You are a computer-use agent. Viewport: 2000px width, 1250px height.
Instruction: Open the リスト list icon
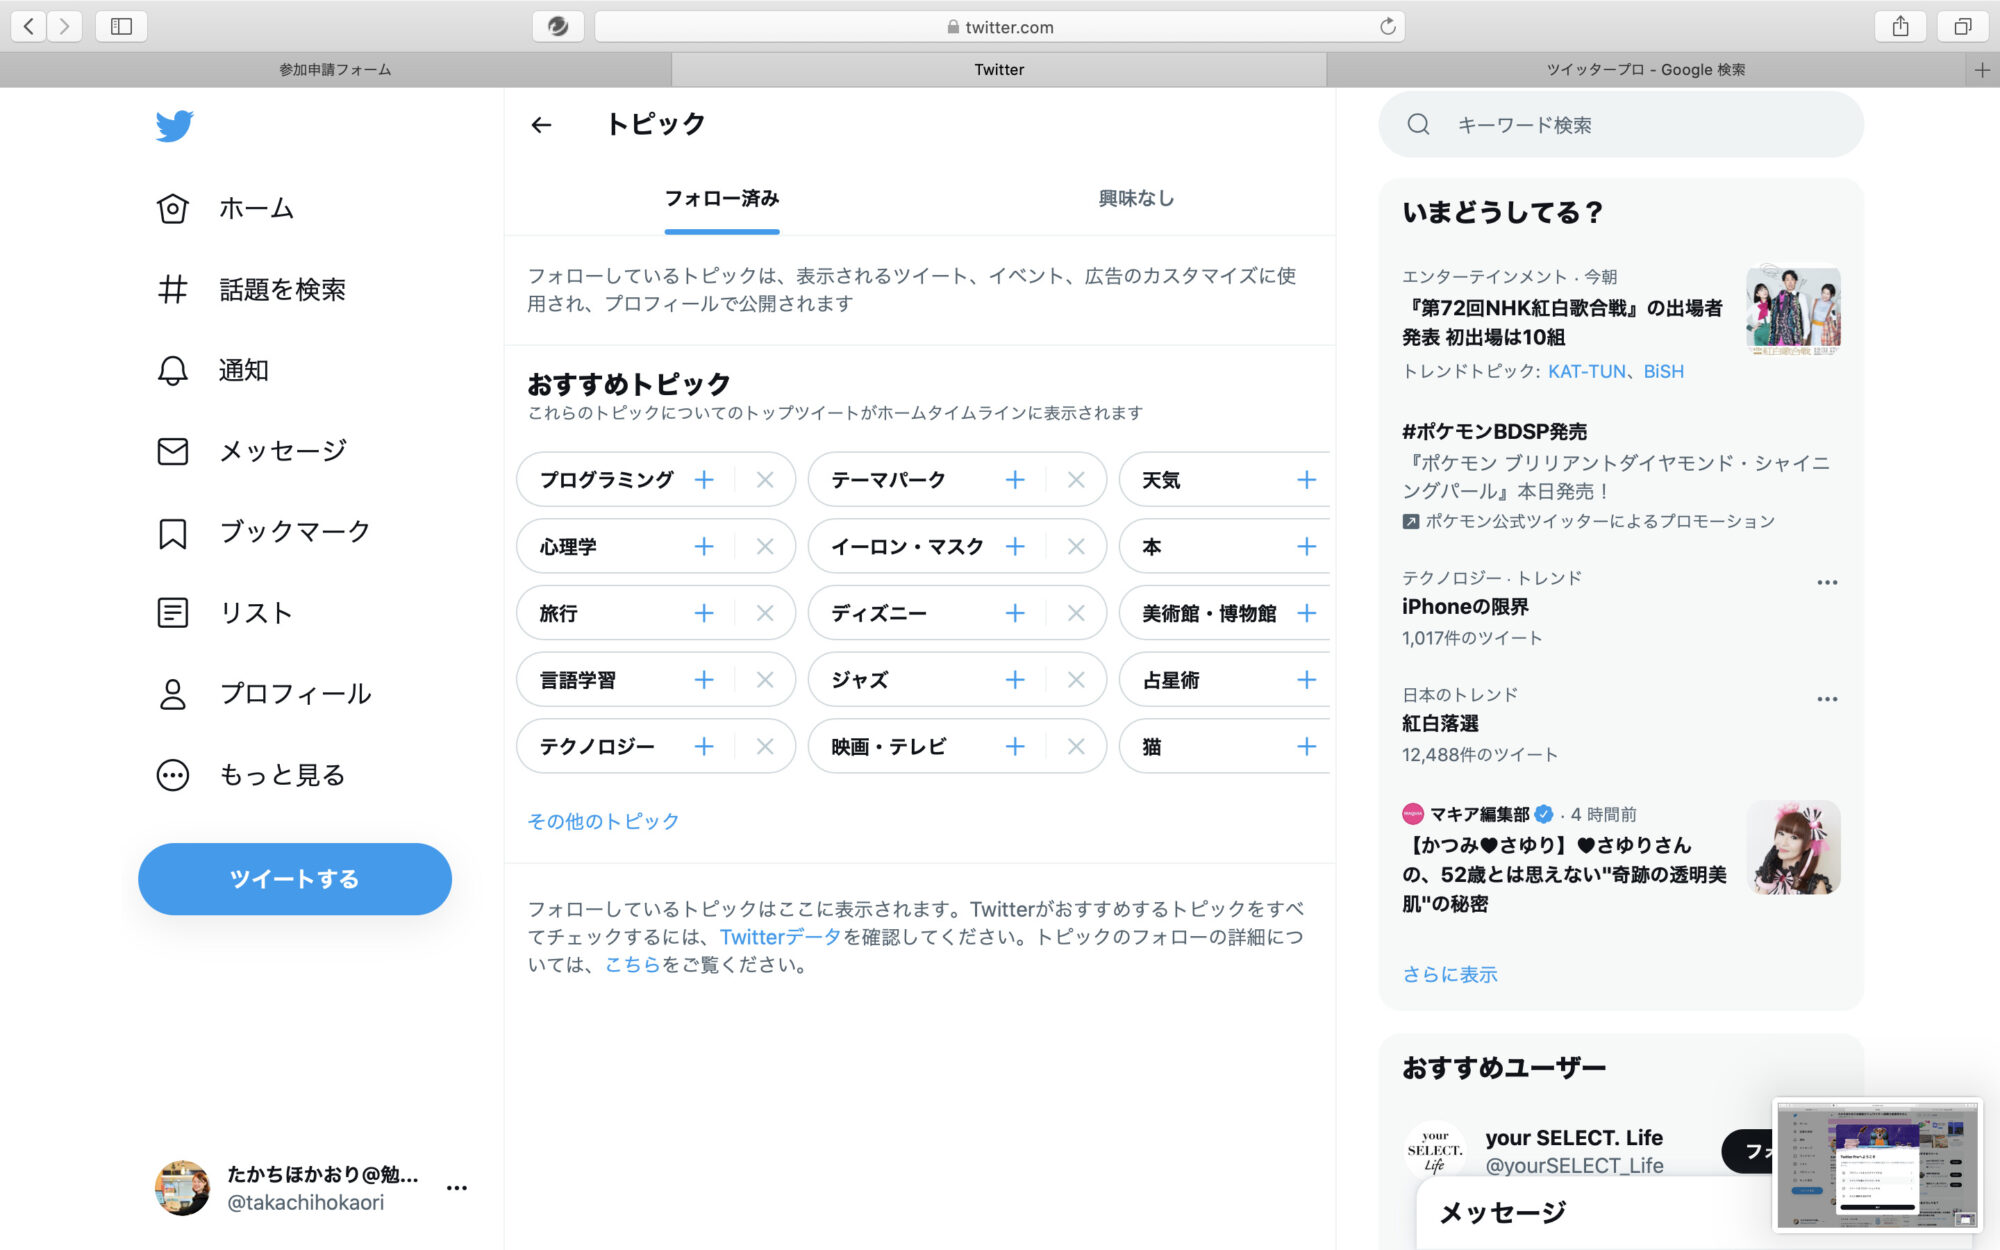coord(173,612)
